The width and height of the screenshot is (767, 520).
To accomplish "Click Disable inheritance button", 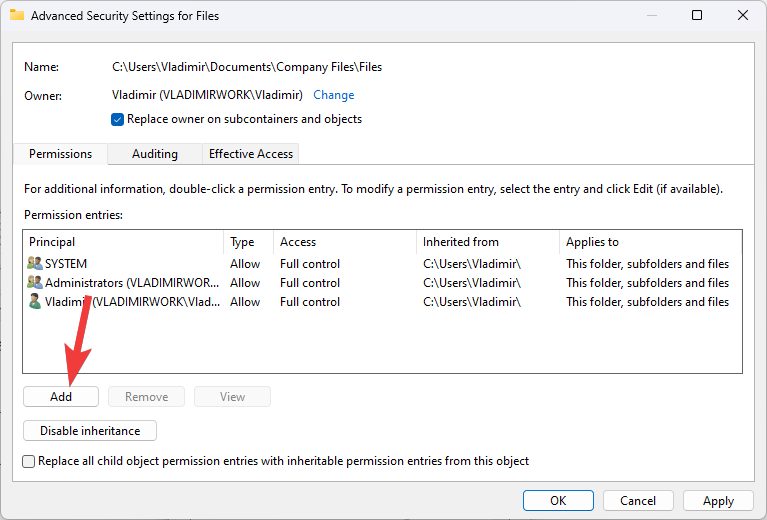I will (90, 431).
